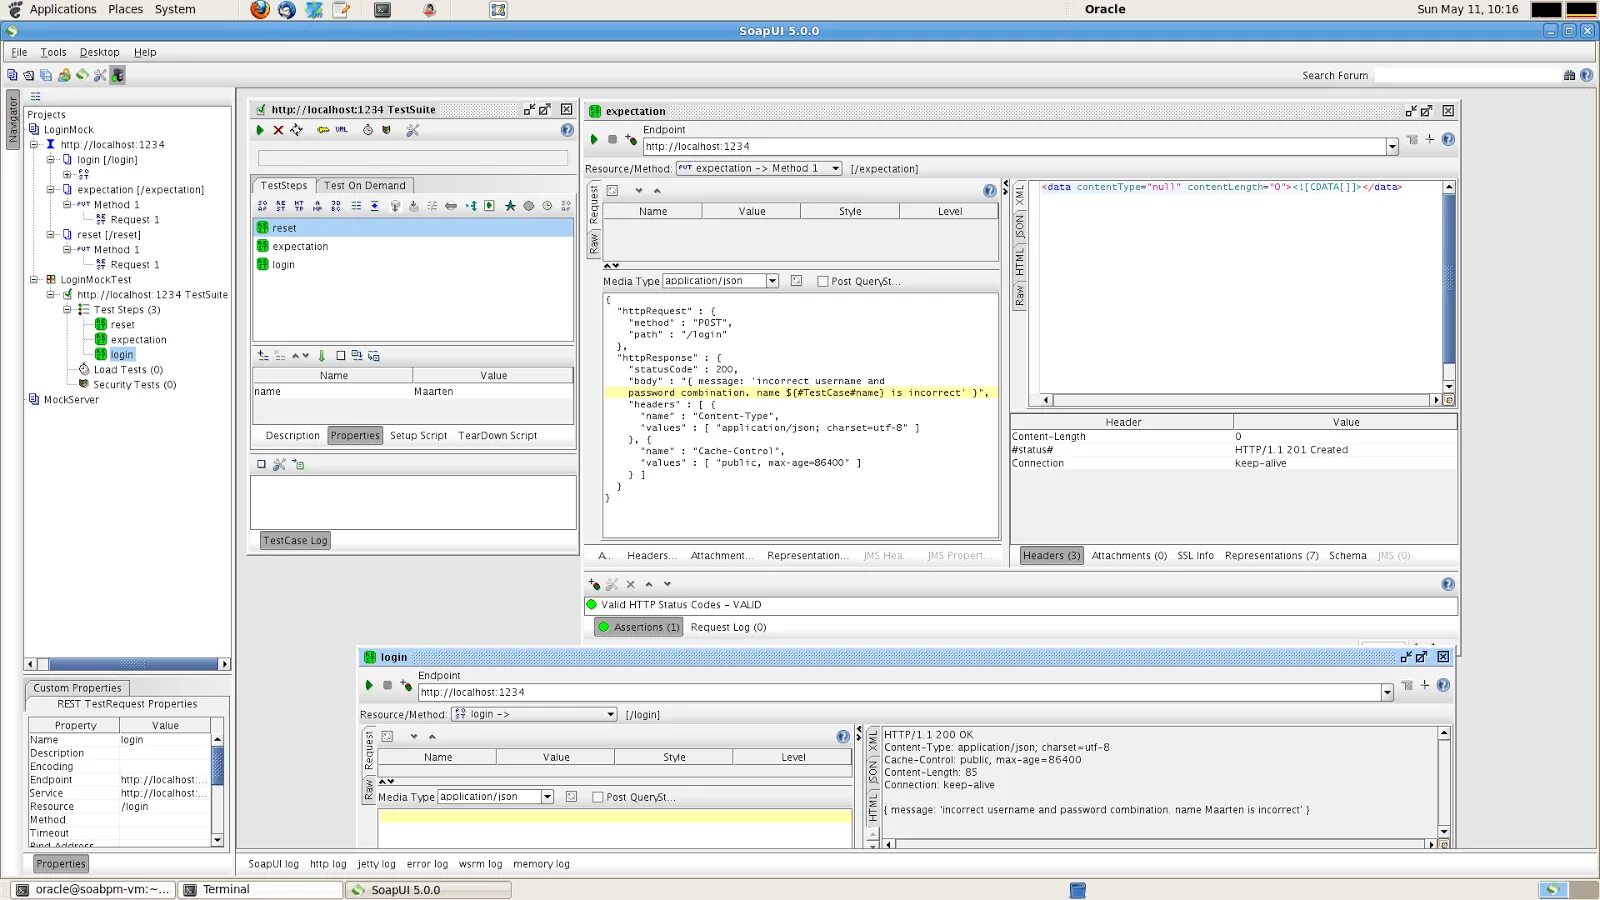Image resolution: width=1600 pixels, height=900 pixels.
Task: Add assertion in assertions panel toolbar
Action: 594,584
